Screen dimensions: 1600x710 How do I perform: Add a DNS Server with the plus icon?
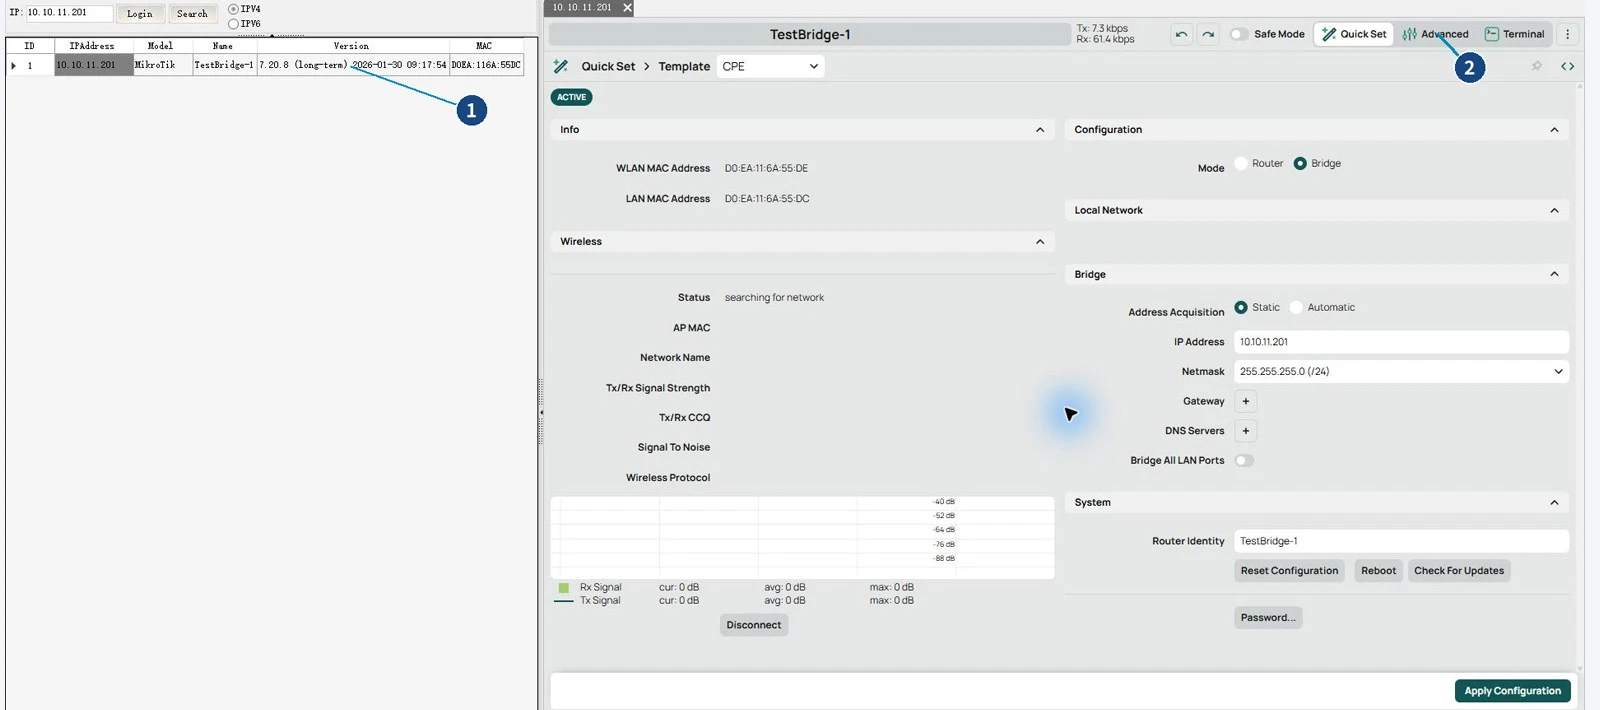[x=1246, y=431]
